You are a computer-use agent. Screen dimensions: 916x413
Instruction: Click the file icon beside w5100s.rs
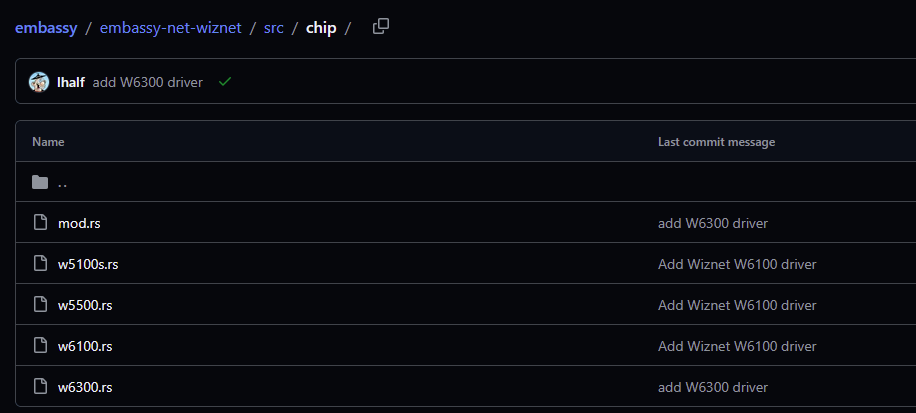point(40,264)
